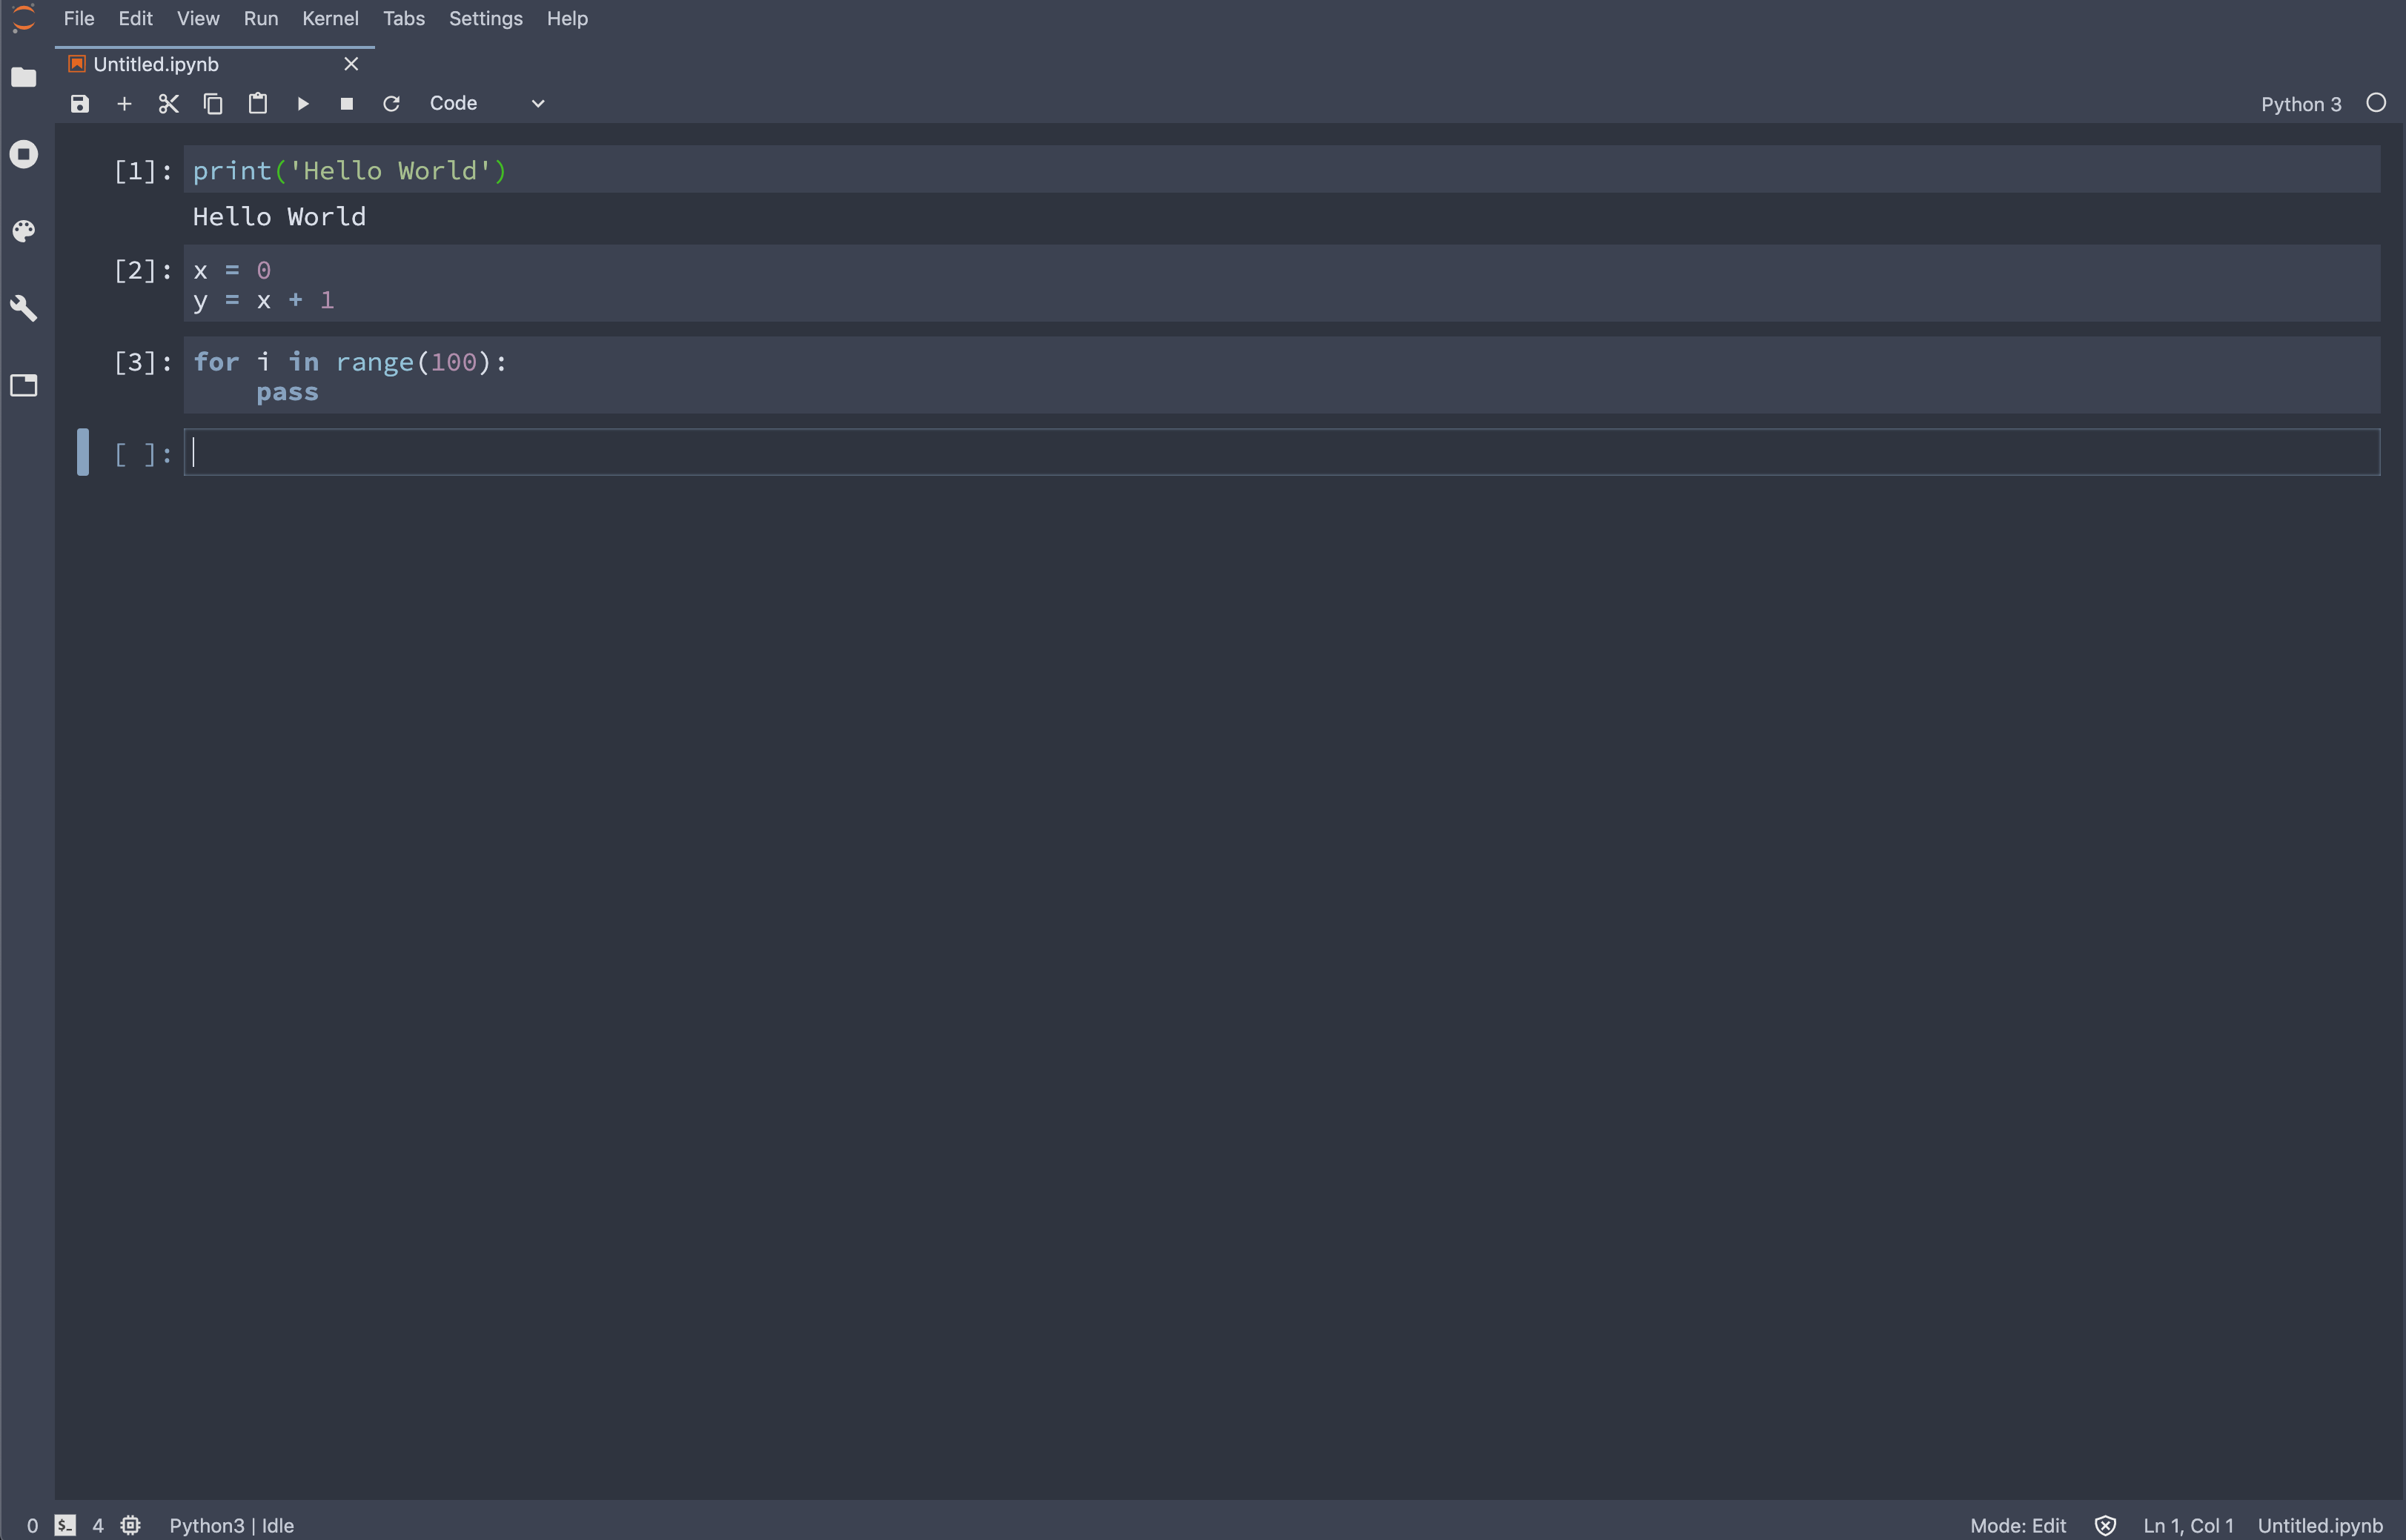2406x1540 pixels.
Task: Copy the selected cell
Action: (x=213, y=104)
